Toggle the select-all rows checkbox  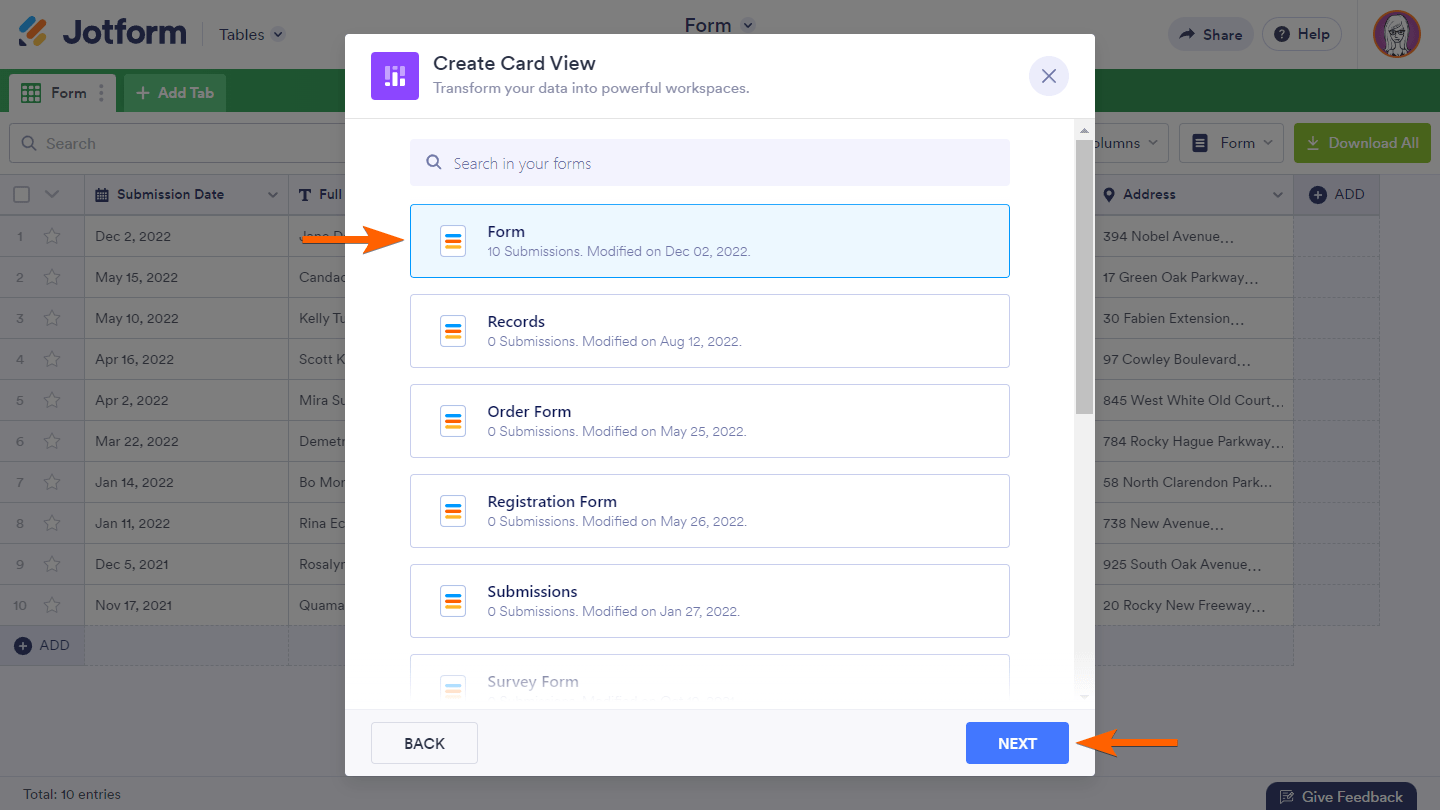tap(22, 194)
